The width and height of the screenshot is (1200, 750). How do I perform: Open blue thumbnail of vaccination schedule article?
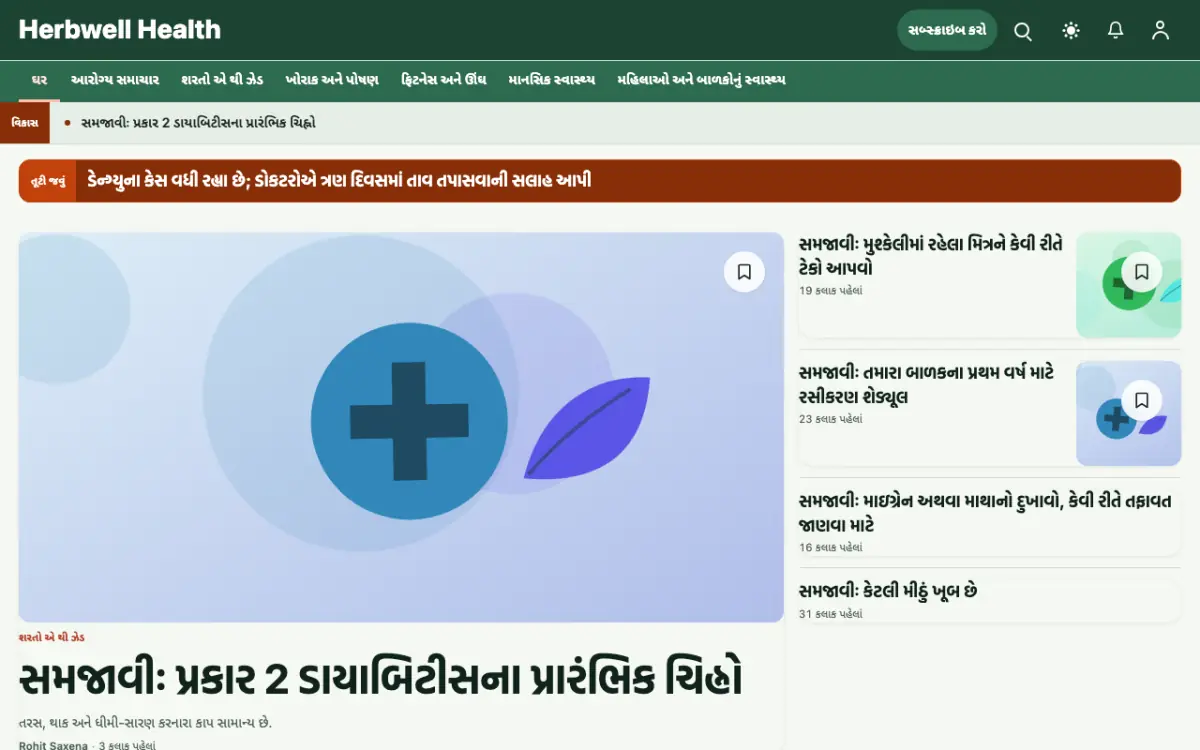(1128, 413)
